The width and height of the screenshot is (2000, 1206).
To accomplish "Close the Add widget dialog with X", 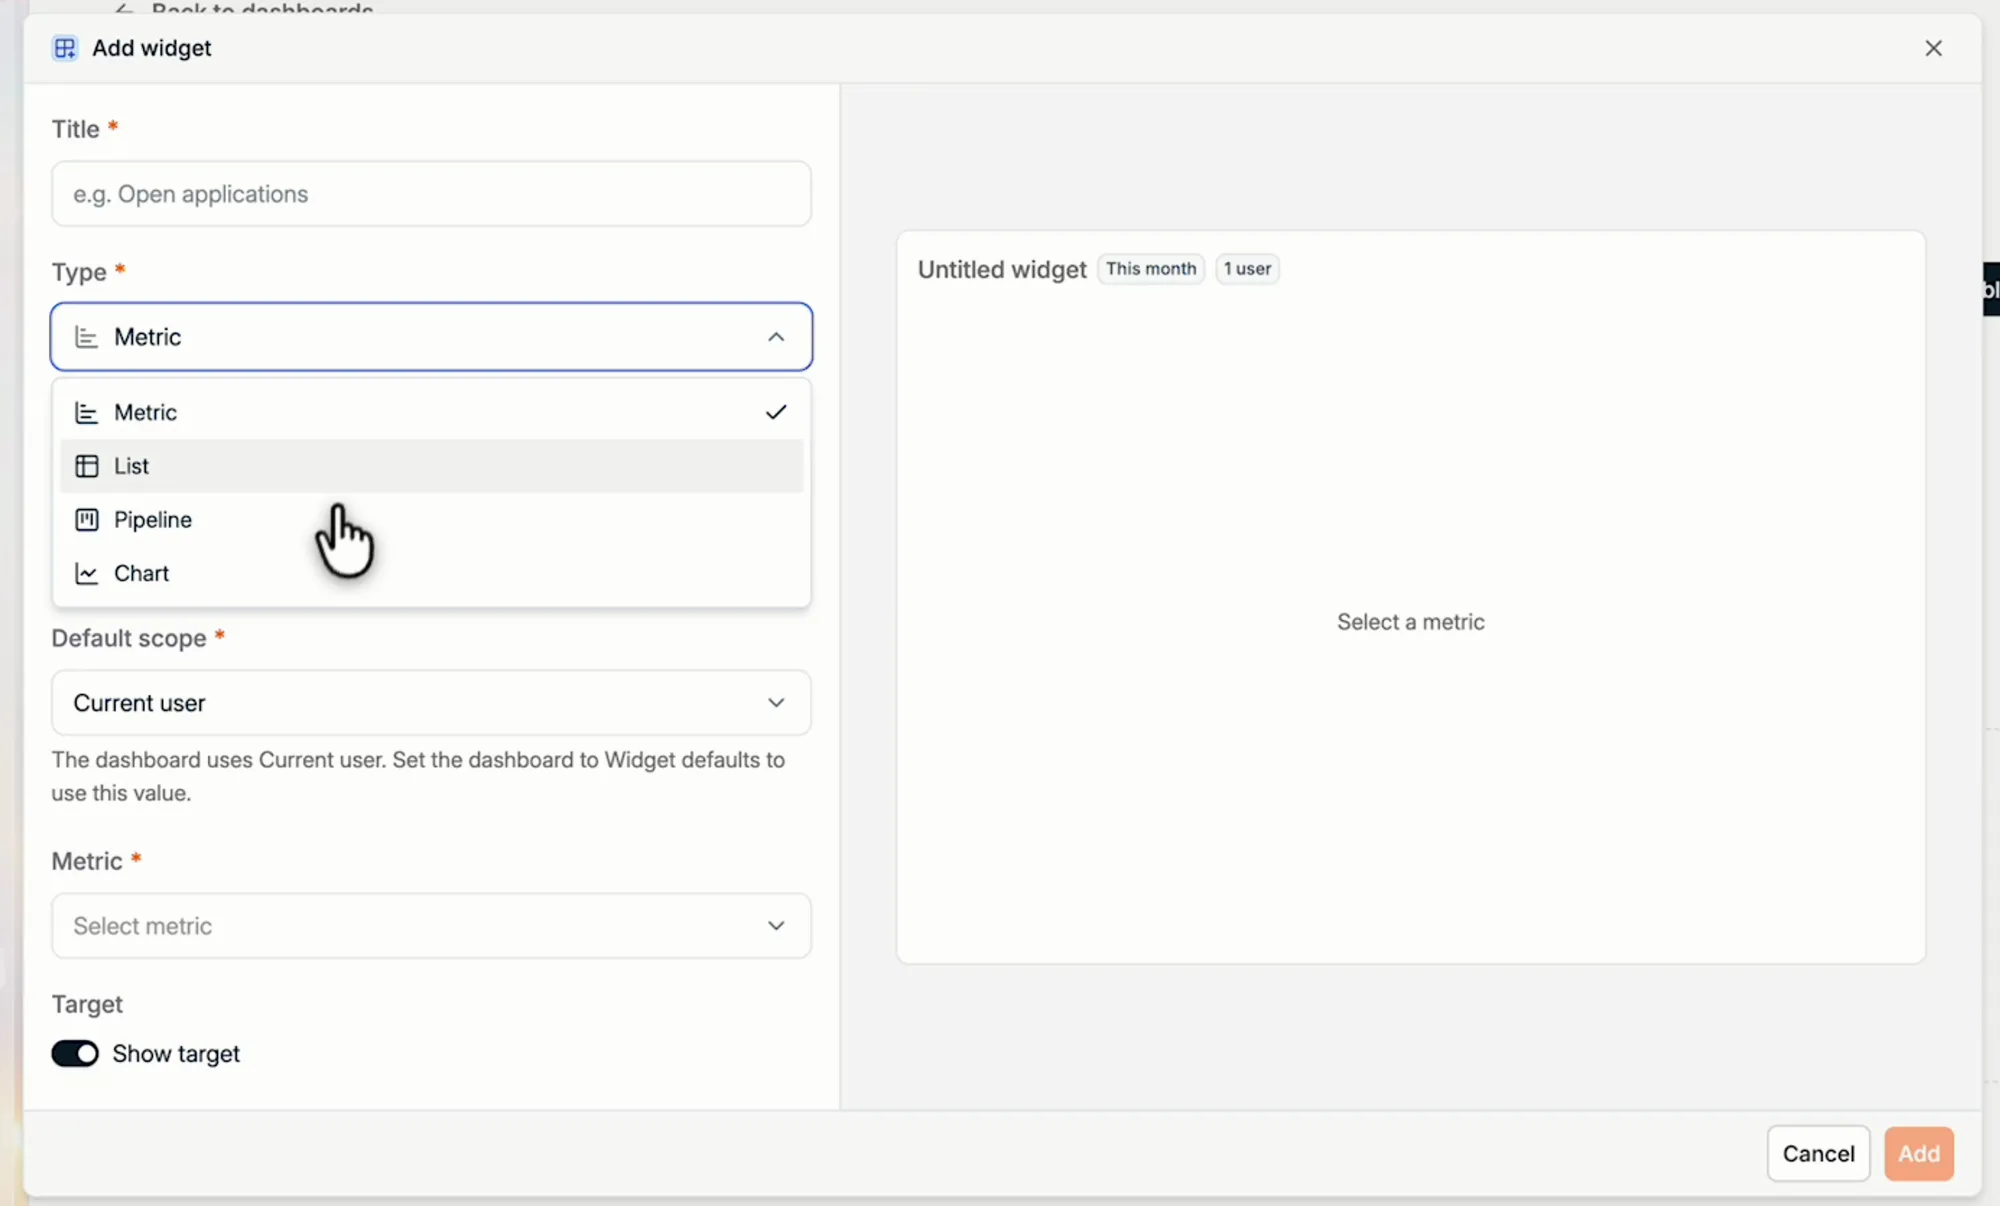I will point(1933,48).
